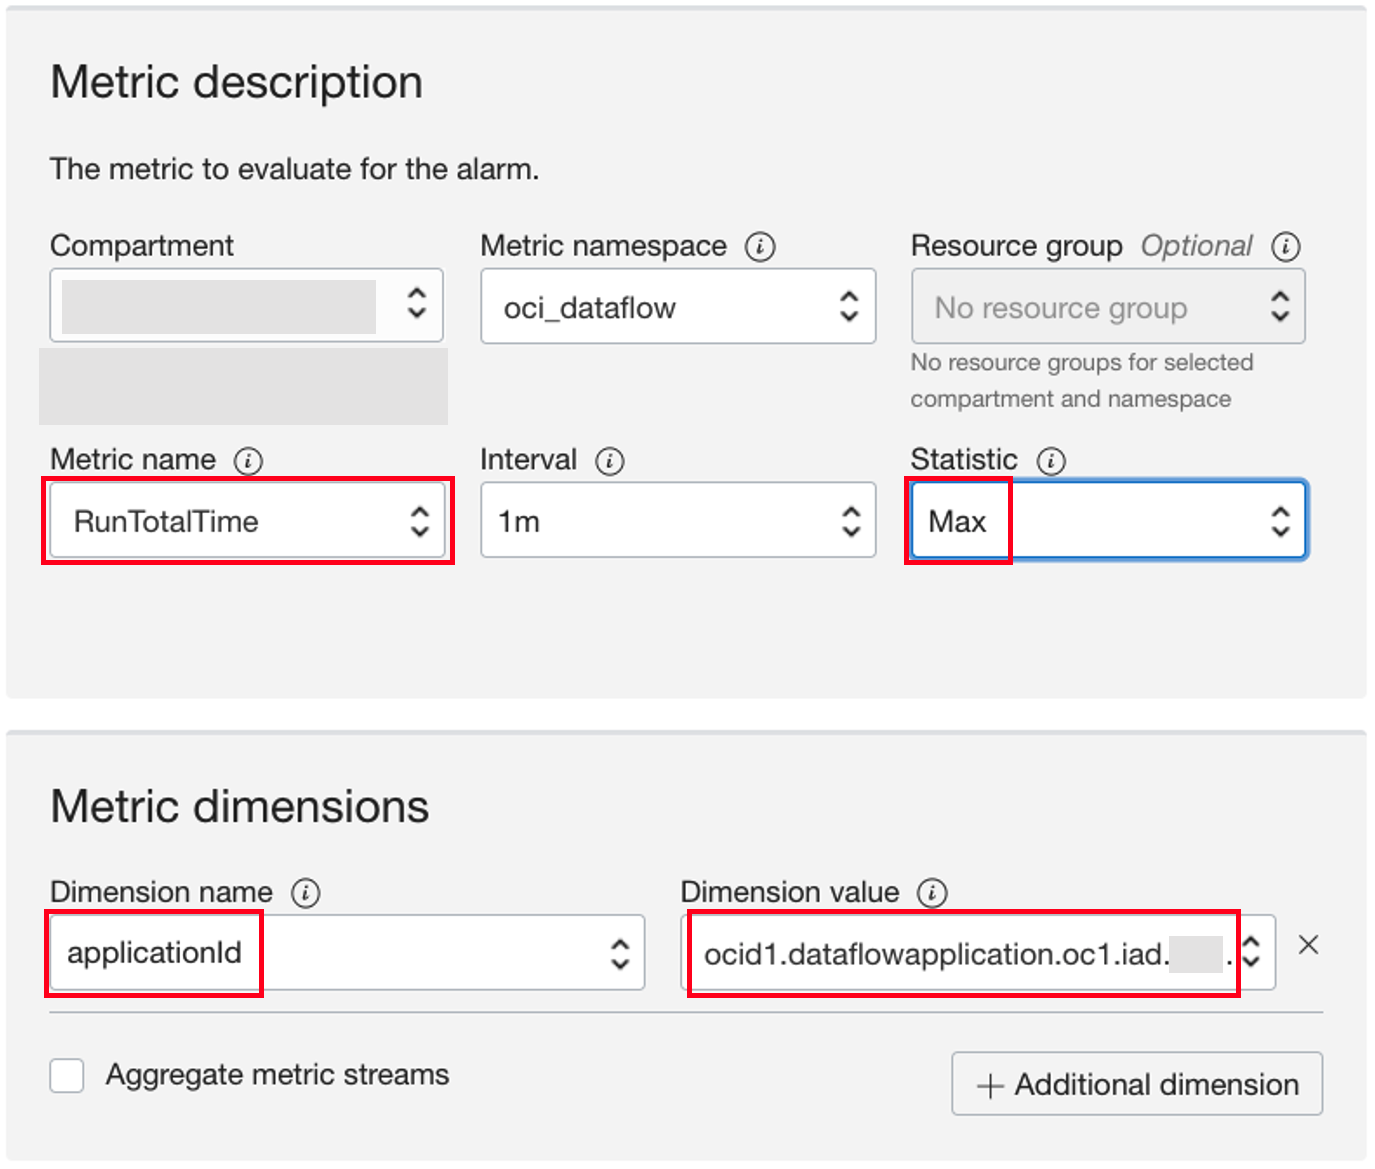Open the Max statistic dropdown
This screenshot has height=1169, width=1375.
(1107, 521)
